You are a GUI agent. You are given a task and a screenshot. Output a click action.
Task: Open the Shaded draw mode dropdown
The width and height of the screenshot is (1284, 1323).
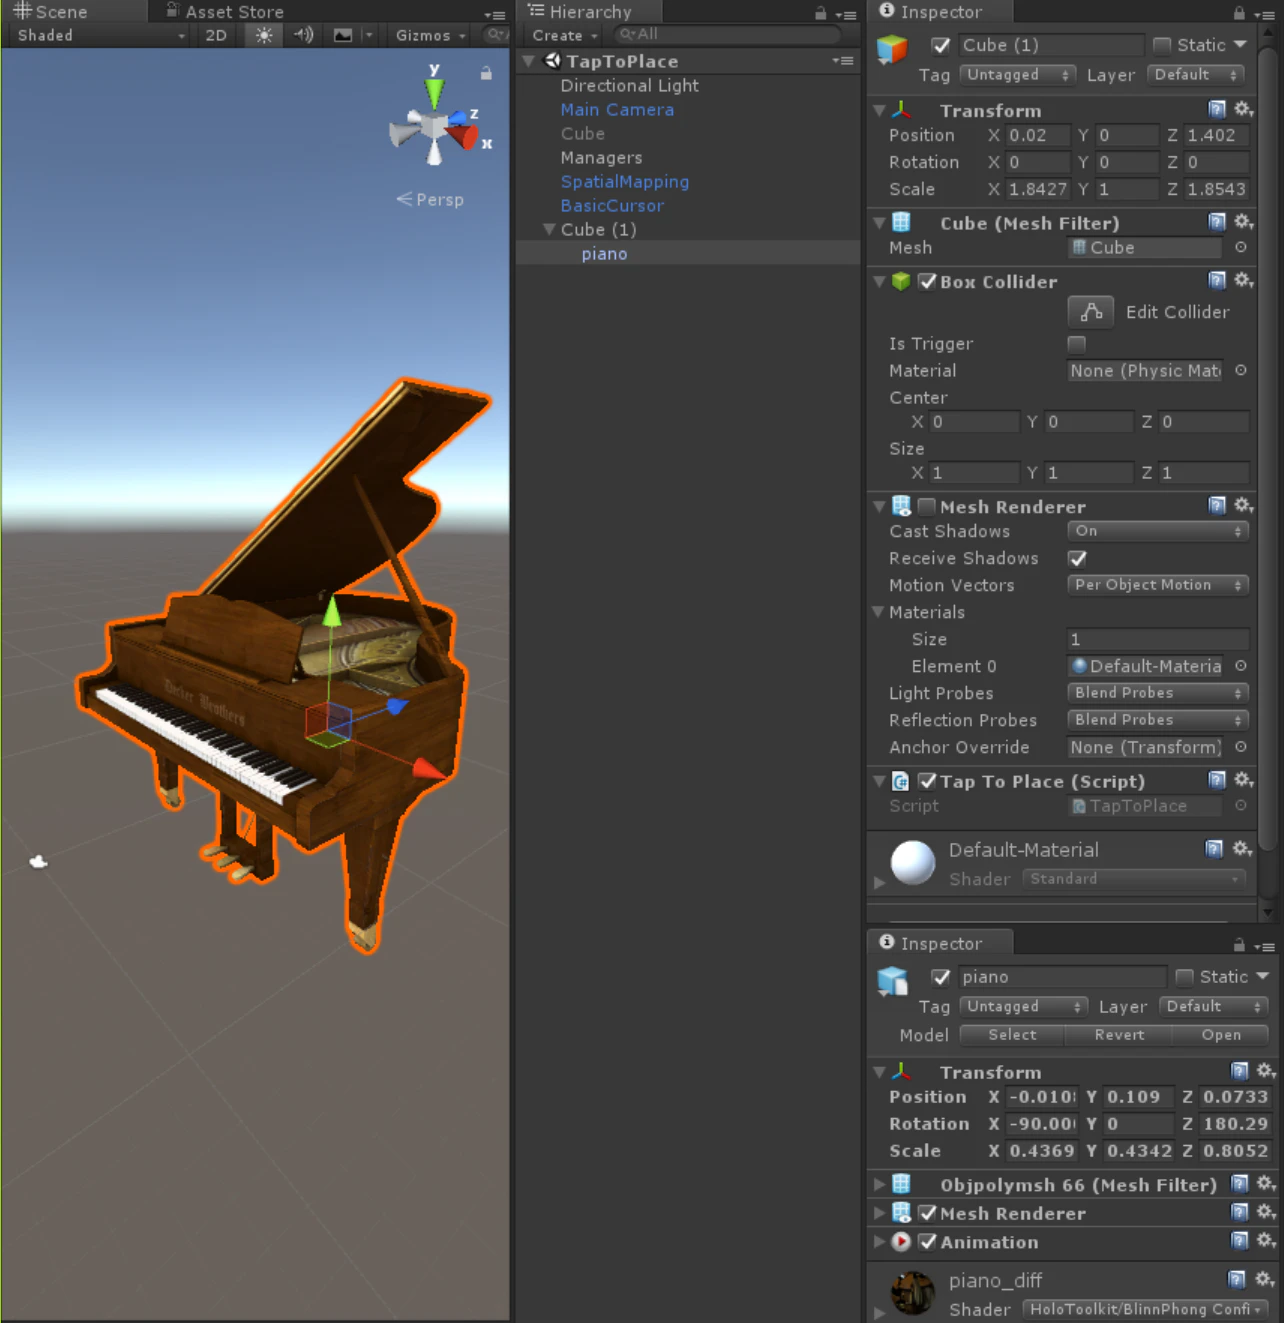(x=101, y=35)
